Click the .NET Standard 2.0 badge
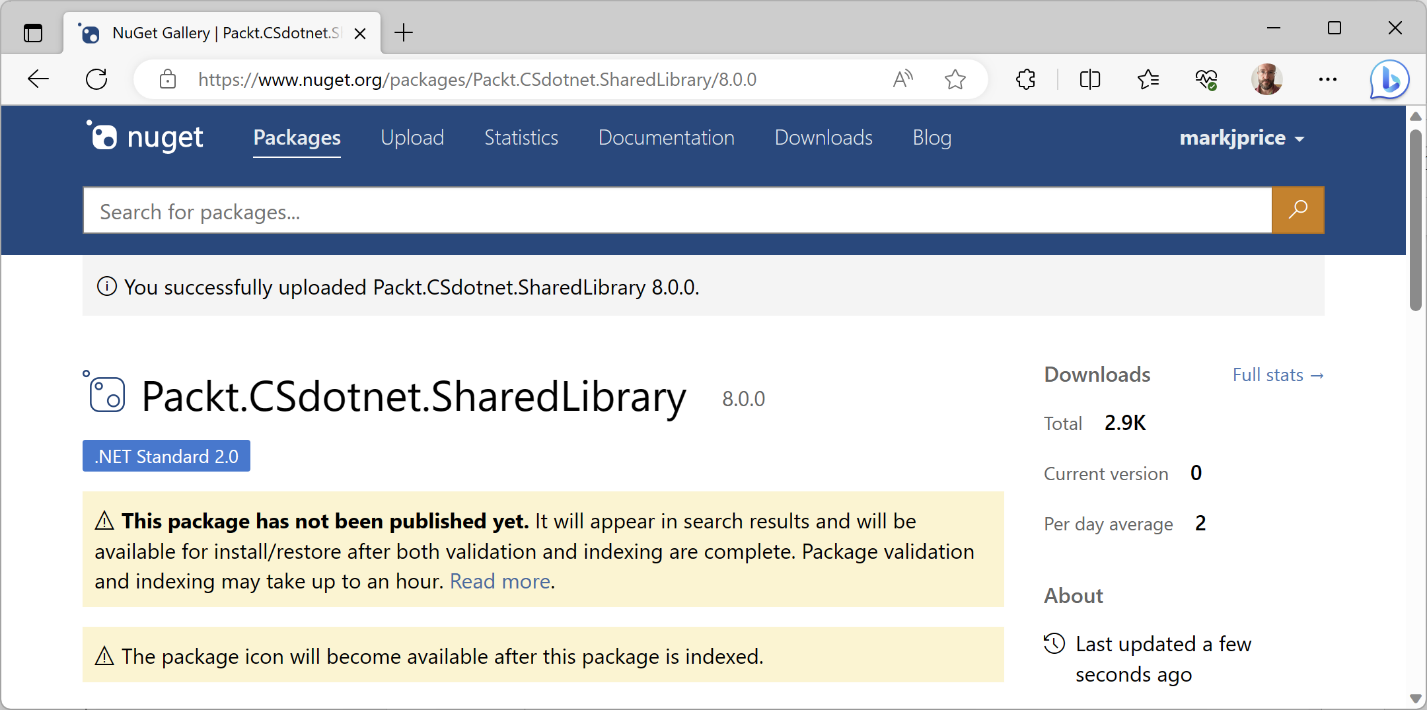Image resolution: width=1427 pixels, height=710 pixels. tap(166, 456)
